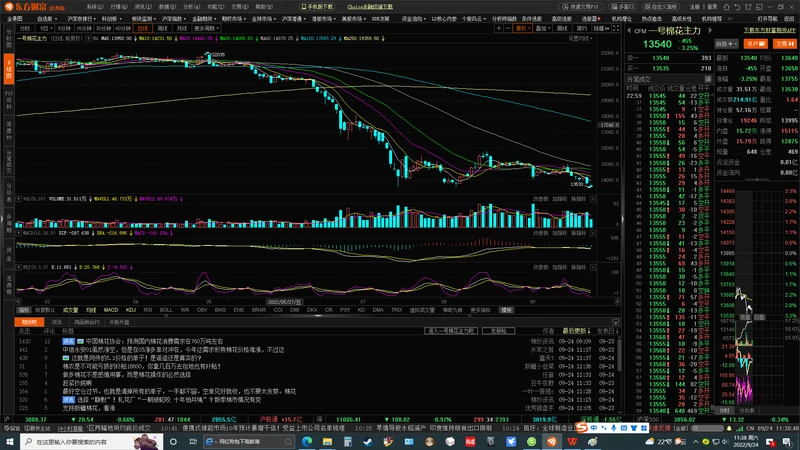Screen dimensions: 800x450
Task: Open the 帮助 menu
Action: (264, 7)
